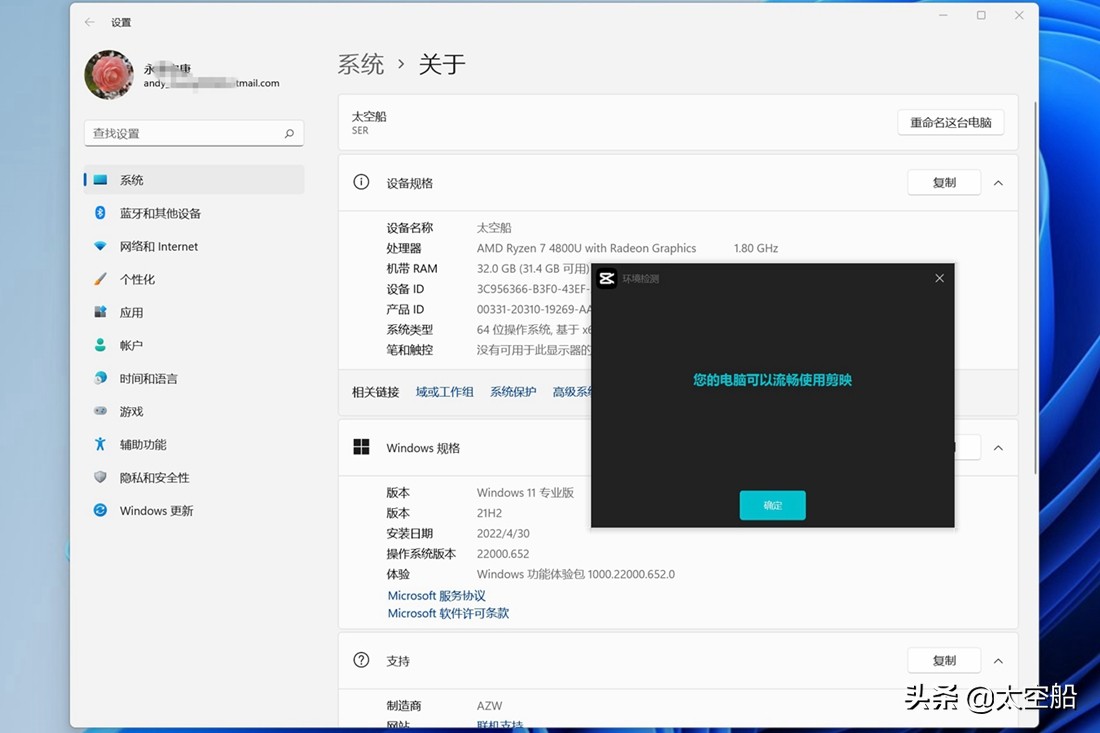Viewport: 1100px width, 733px height.
Task: Open the Microsoft 服务协议 link
Action: [436, 595]
